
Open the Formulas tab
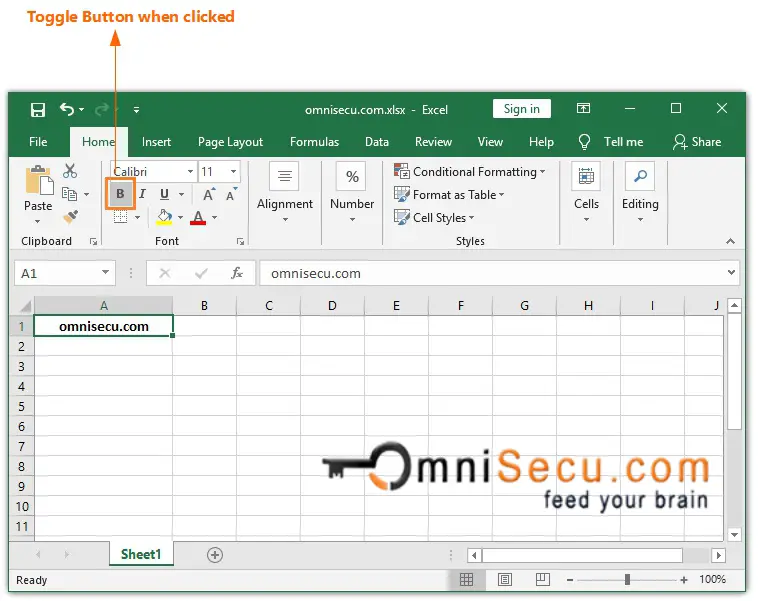(x=314, y=142)
